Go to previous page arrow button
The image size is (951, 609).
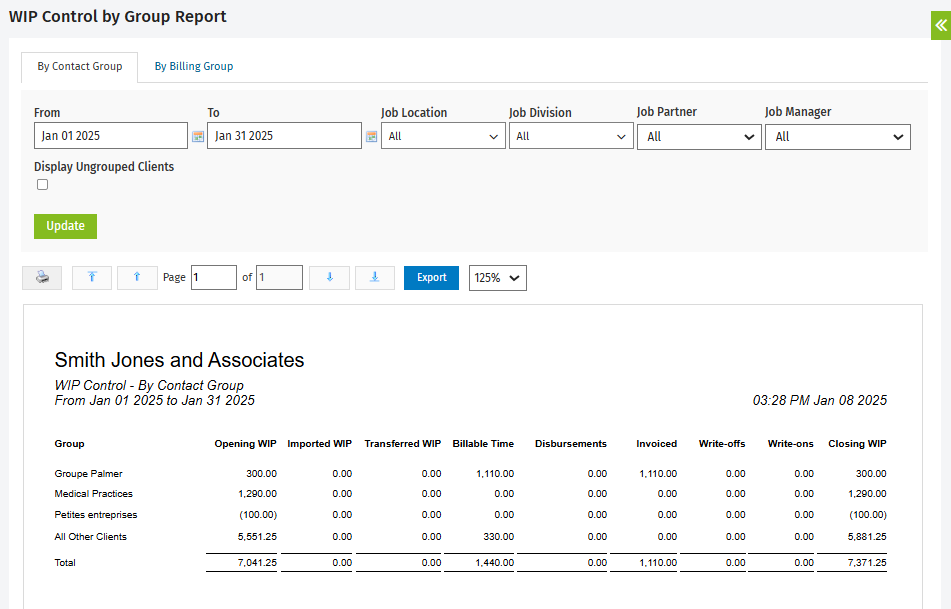137,278
